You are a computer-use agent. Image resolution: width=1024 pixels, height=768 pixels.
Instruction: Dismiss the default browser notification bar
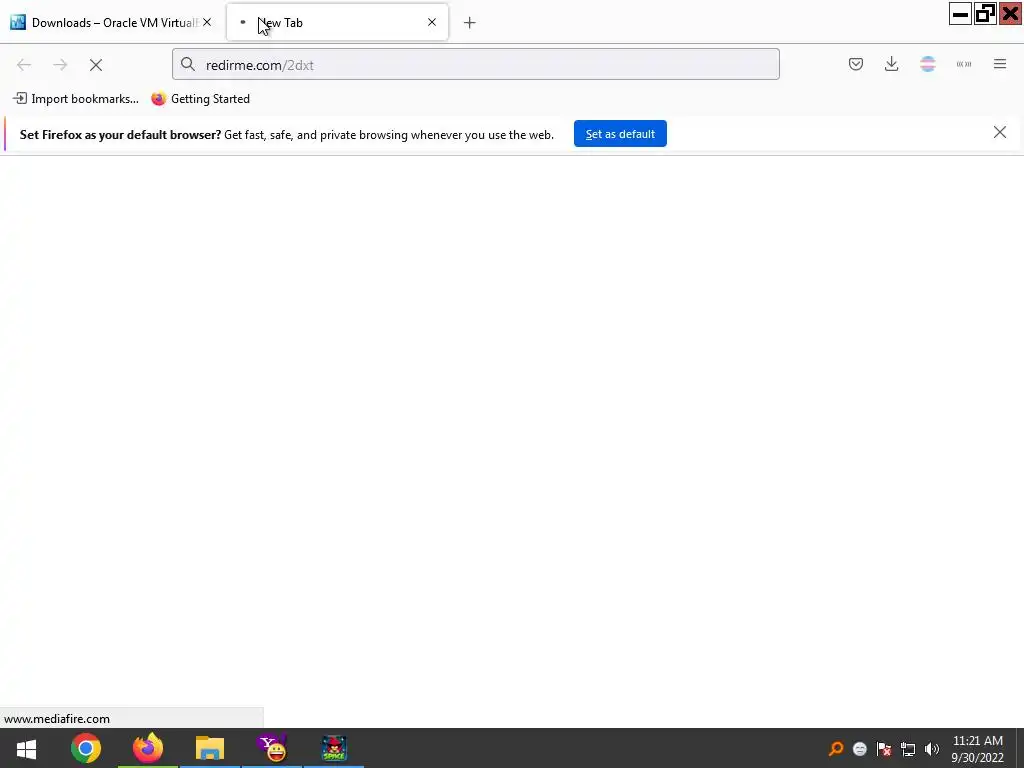(1000, 133)
